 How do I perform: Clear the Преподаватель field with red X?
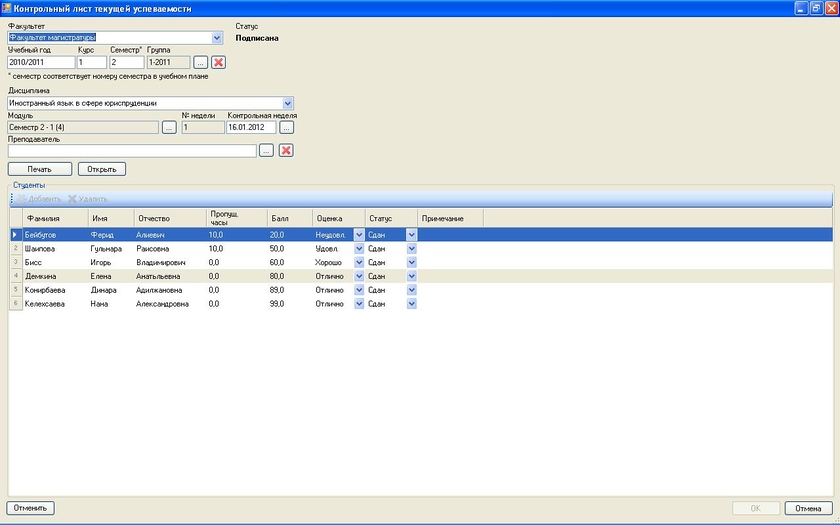(x=285, y=151)
